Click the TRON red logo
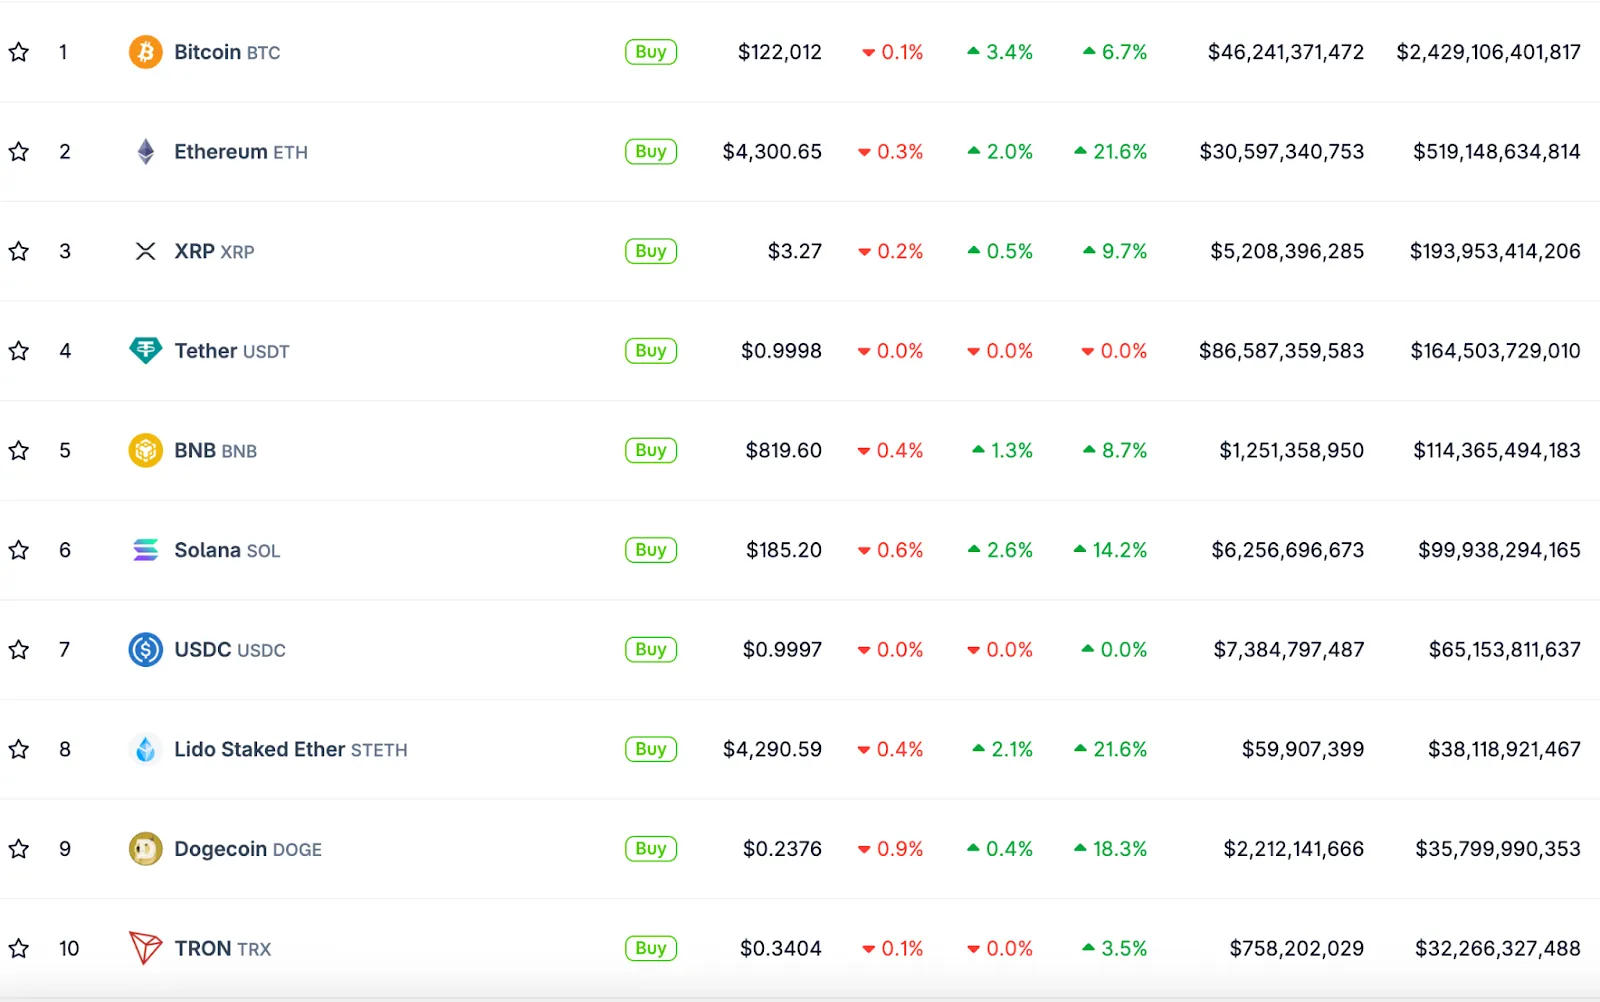This screenshot has height=1002, width=1600. [145, 948]
